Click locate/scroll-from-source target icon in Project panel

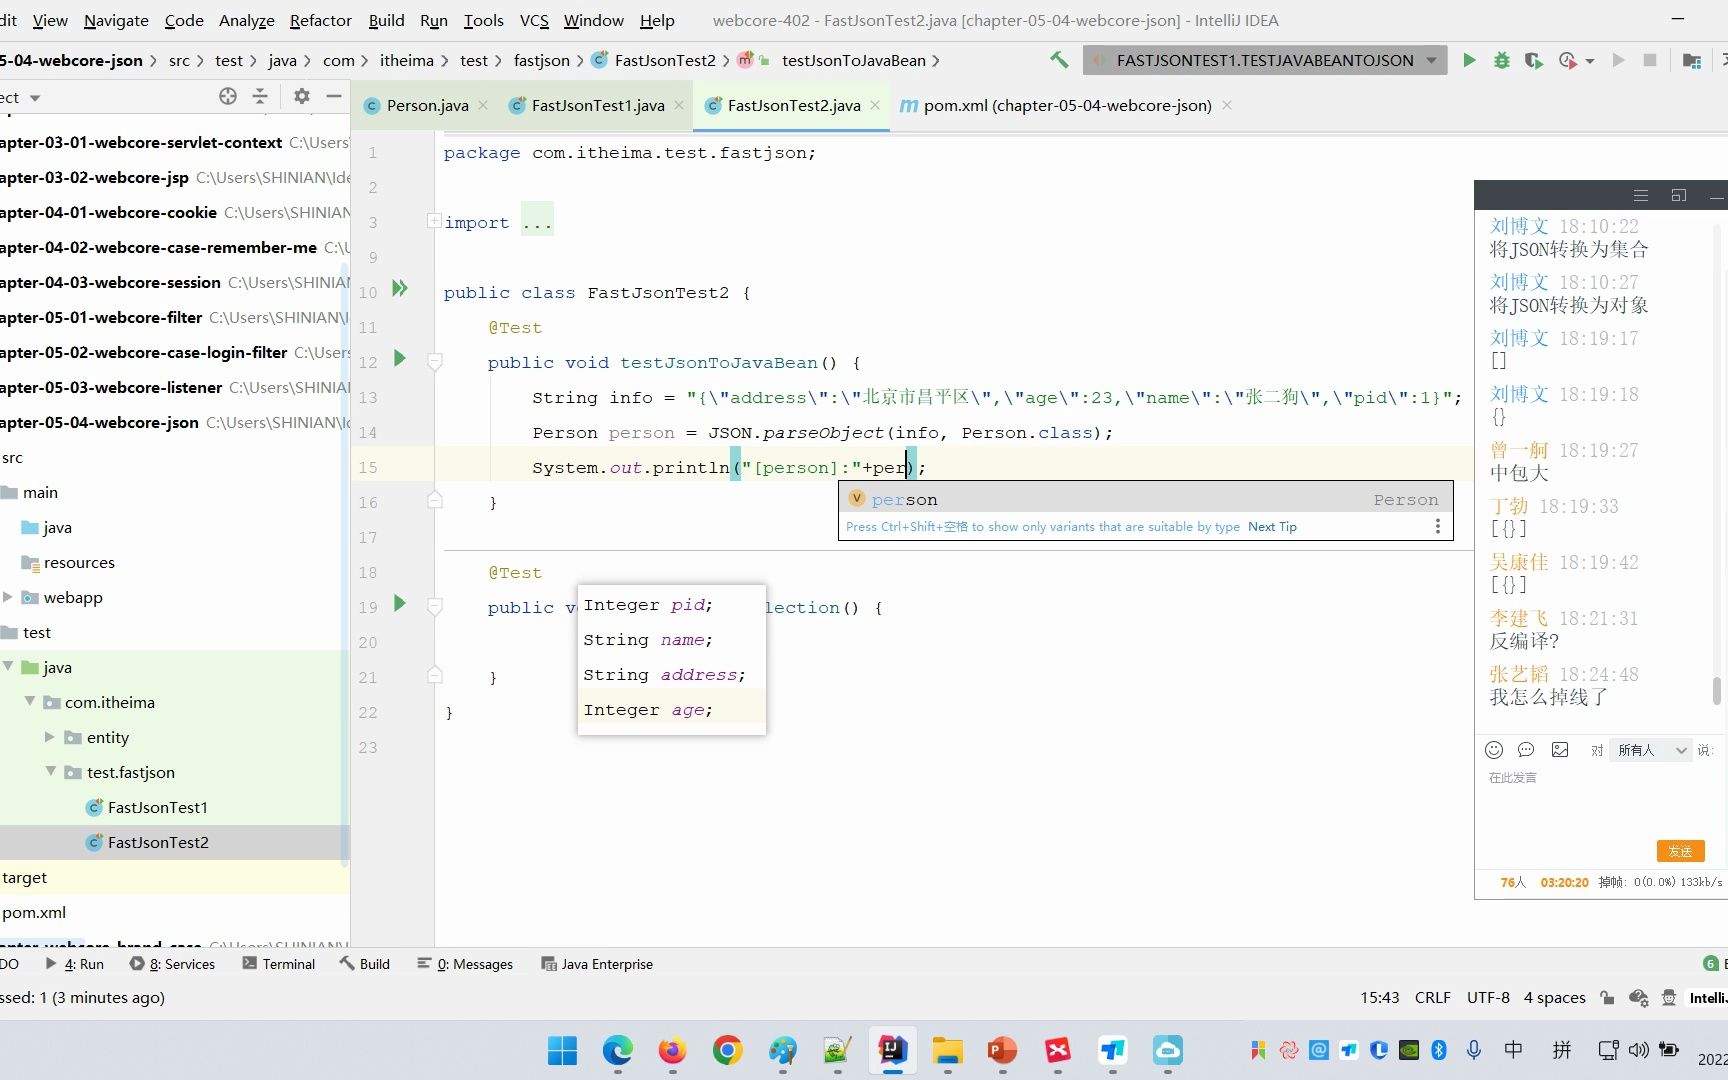pos(228,96)
